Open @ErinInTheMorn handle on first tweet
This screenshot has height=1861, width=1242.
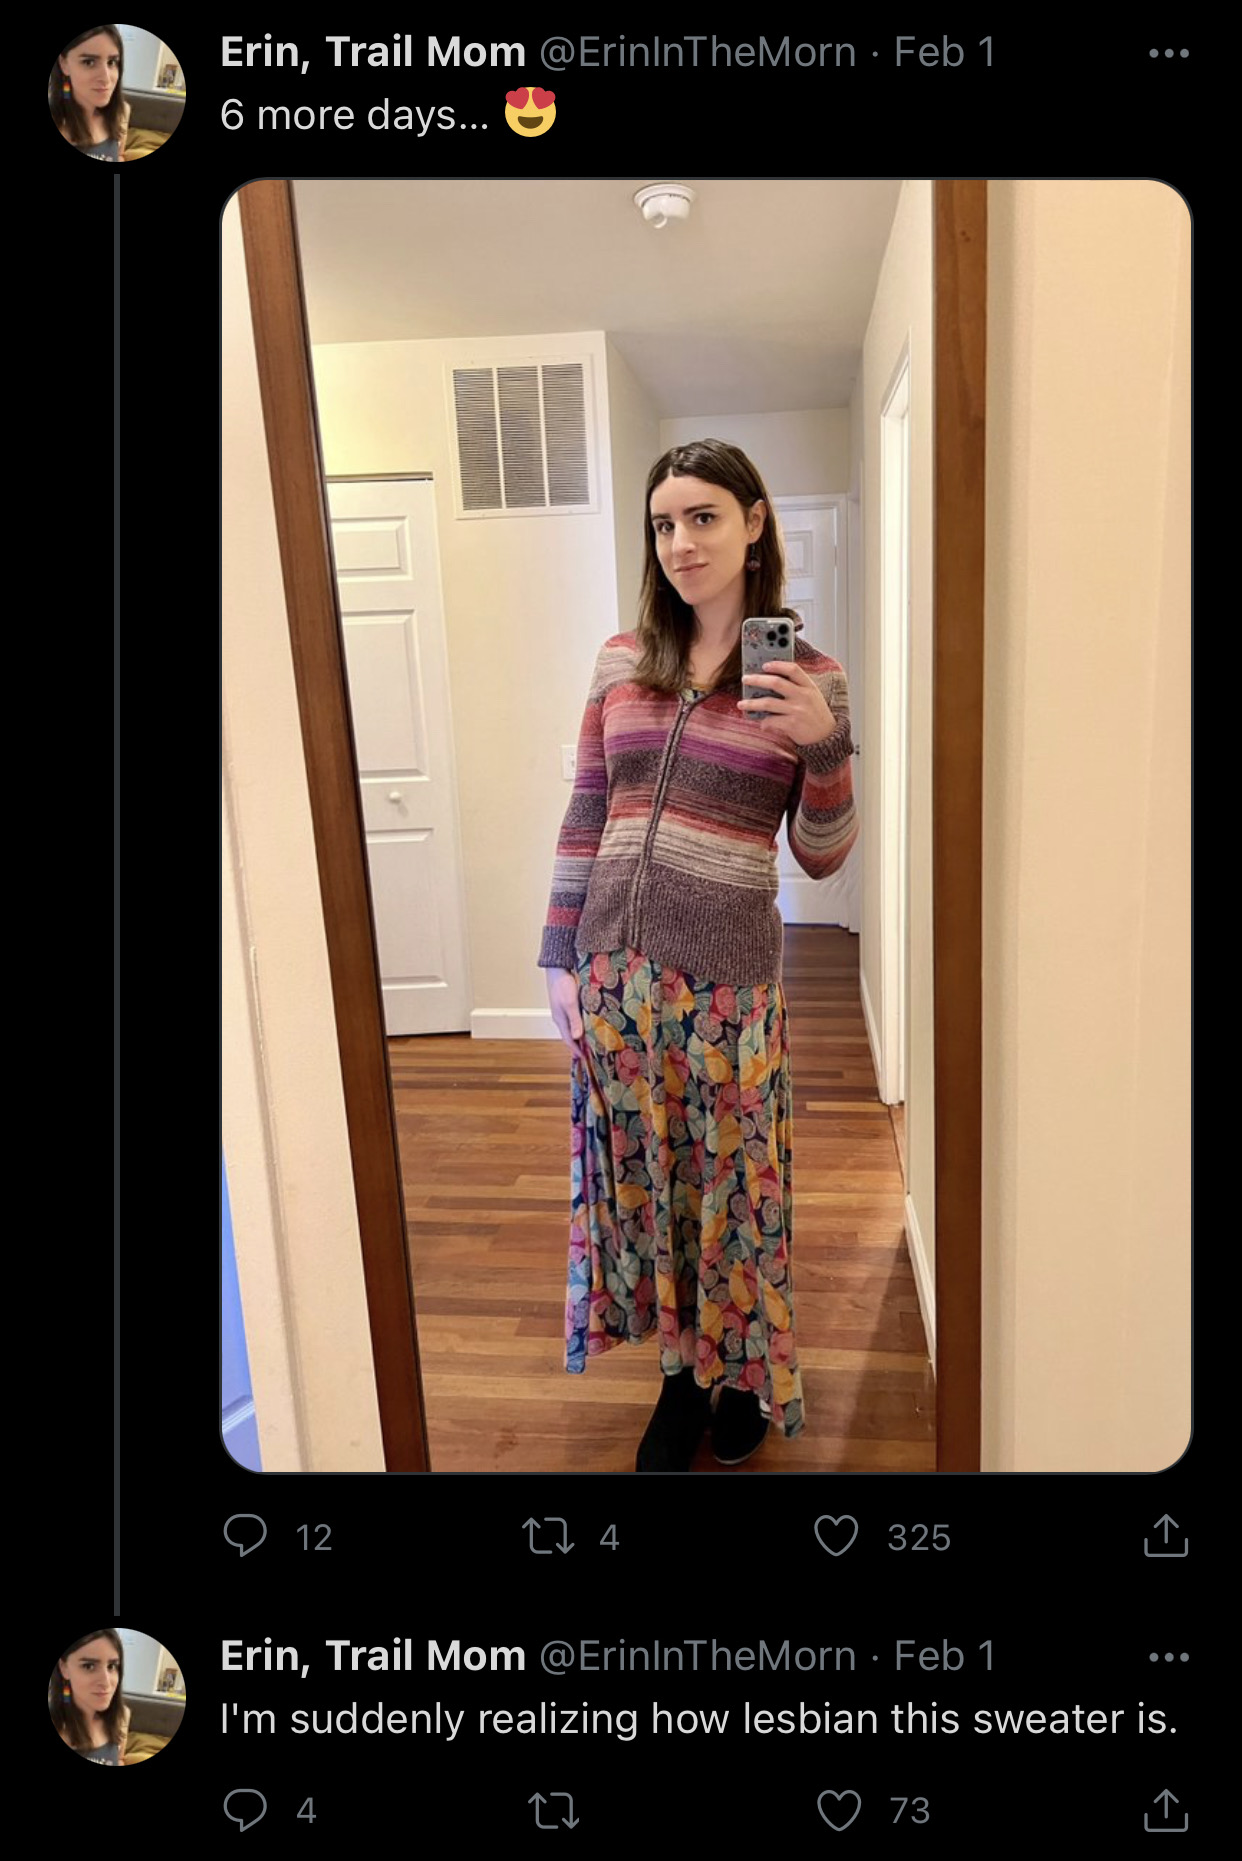click(x=698, y=53)
